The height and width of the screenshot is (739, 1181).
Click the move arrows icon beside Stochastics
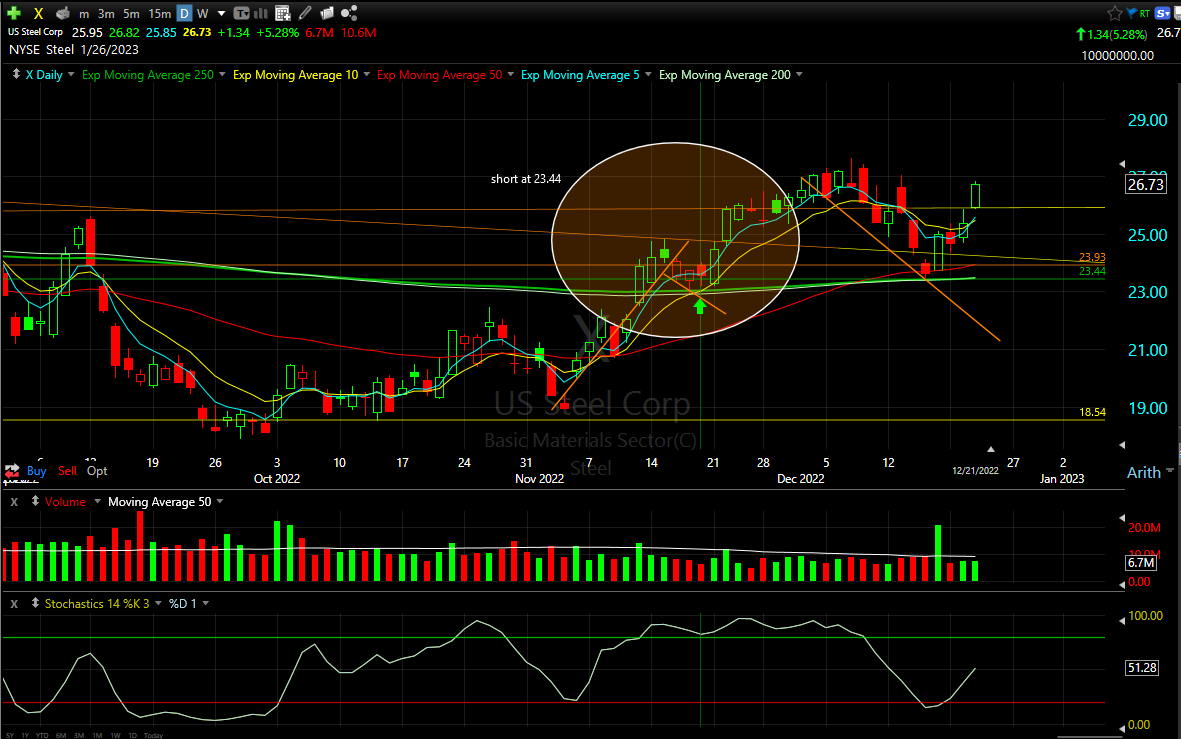35,603
